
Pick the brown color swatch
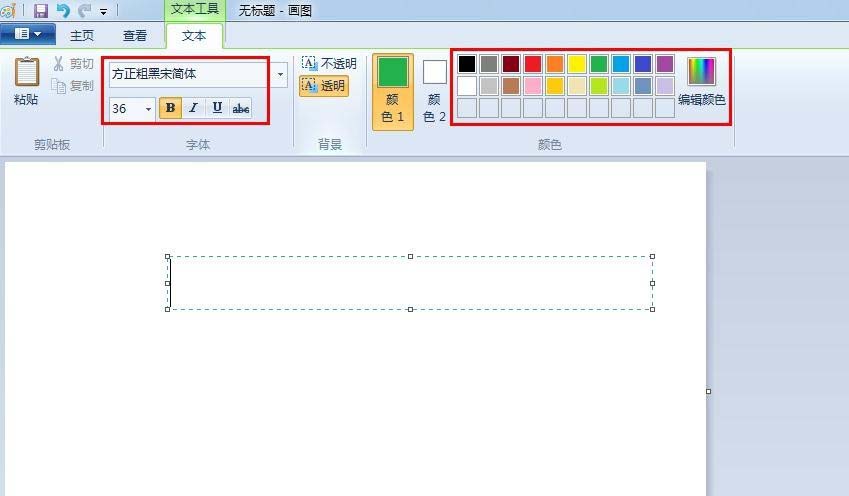pos(511,86)
